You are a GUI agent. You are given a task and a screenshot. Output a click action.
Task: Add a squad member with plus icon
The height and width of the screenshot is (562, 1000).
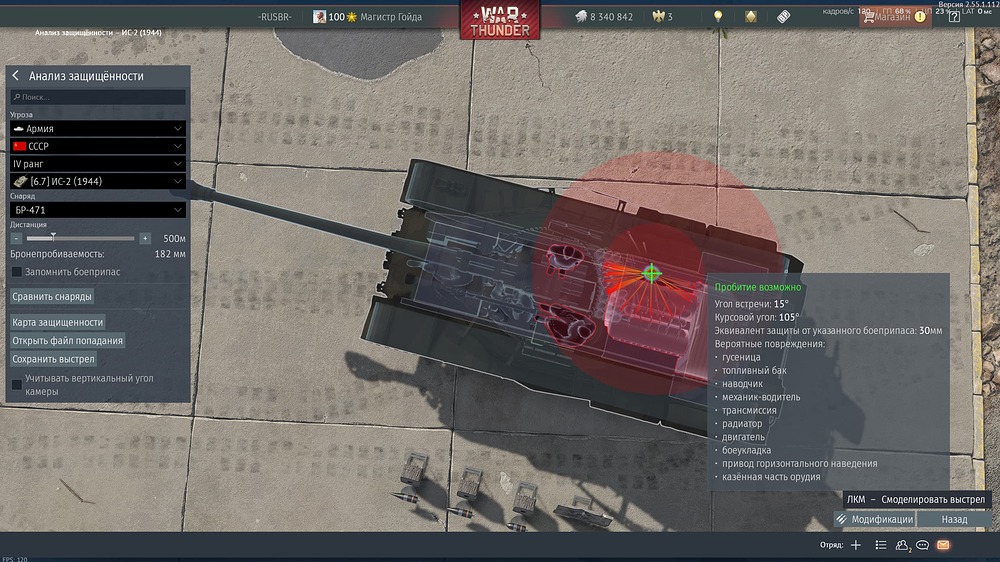point(856,545)
